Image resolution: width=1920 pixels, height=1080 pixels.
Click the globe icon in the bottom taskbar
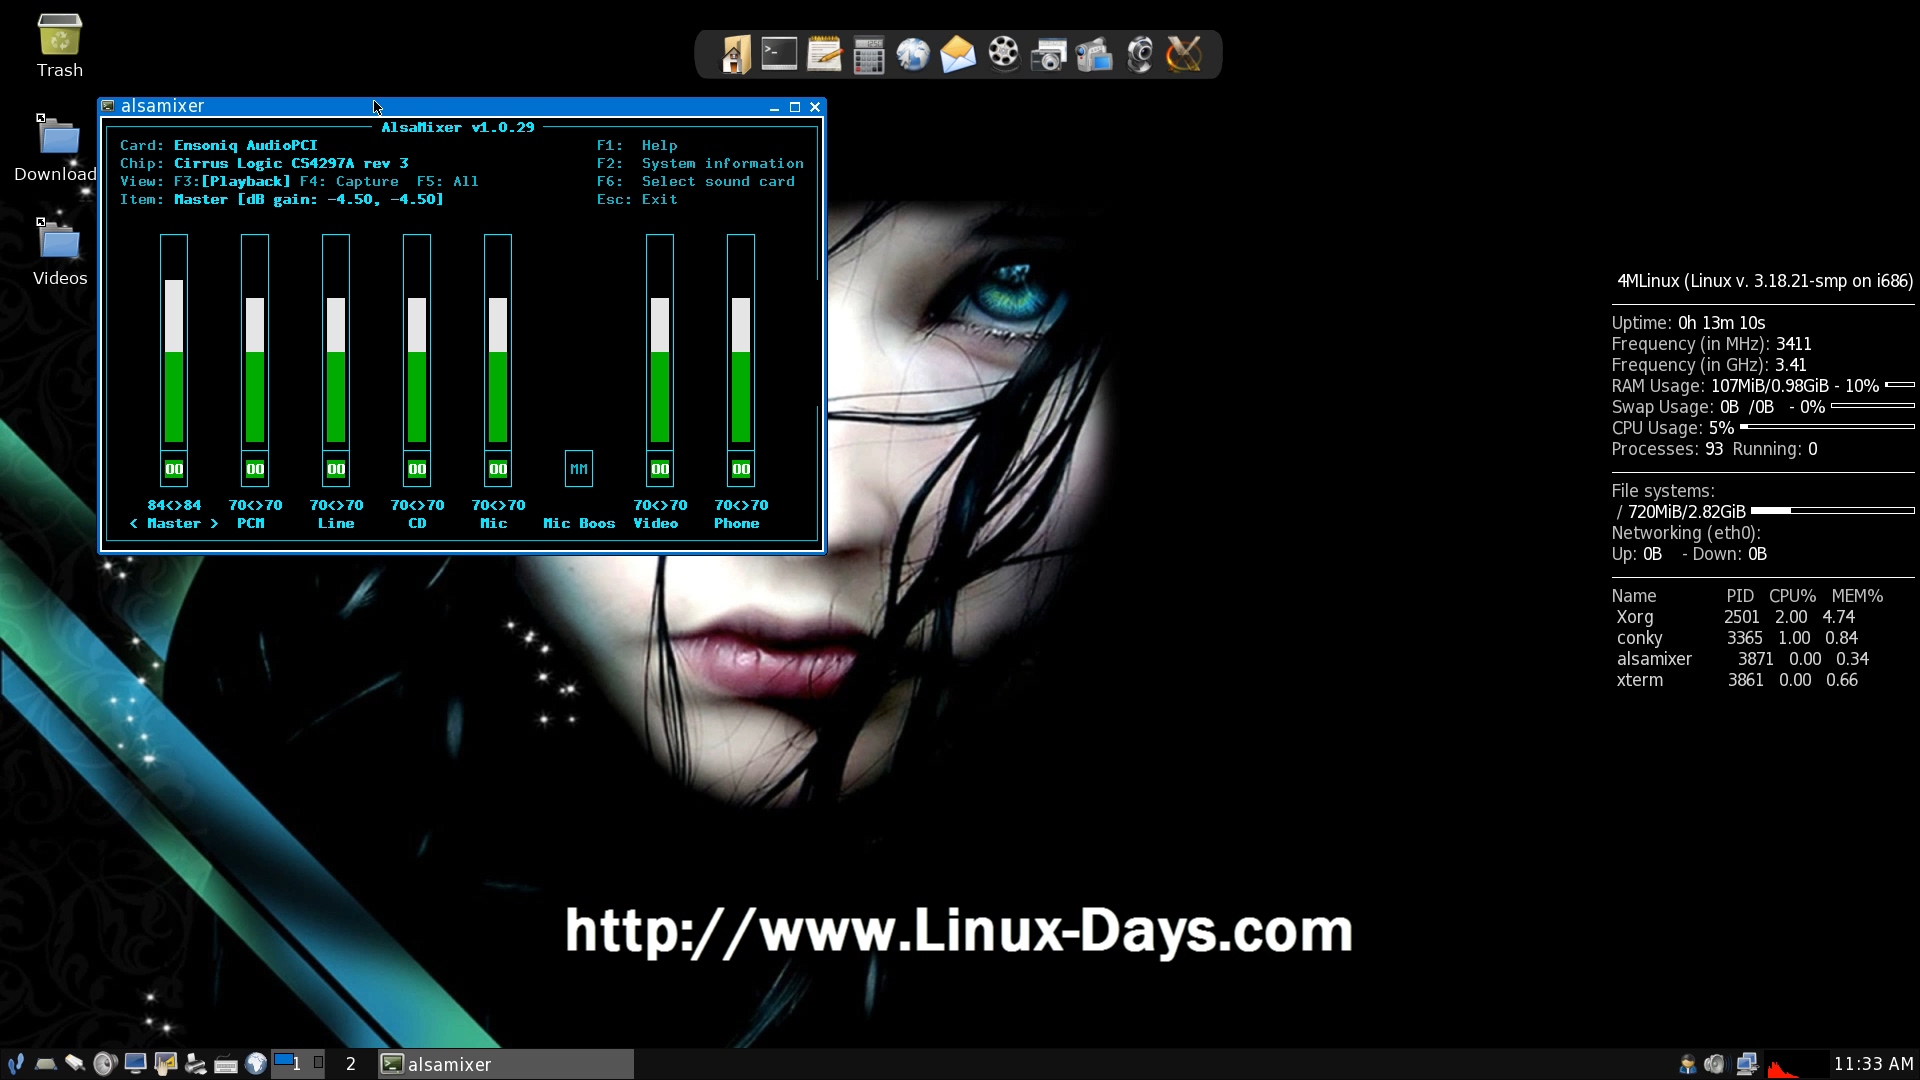(x=256, y=1064)
